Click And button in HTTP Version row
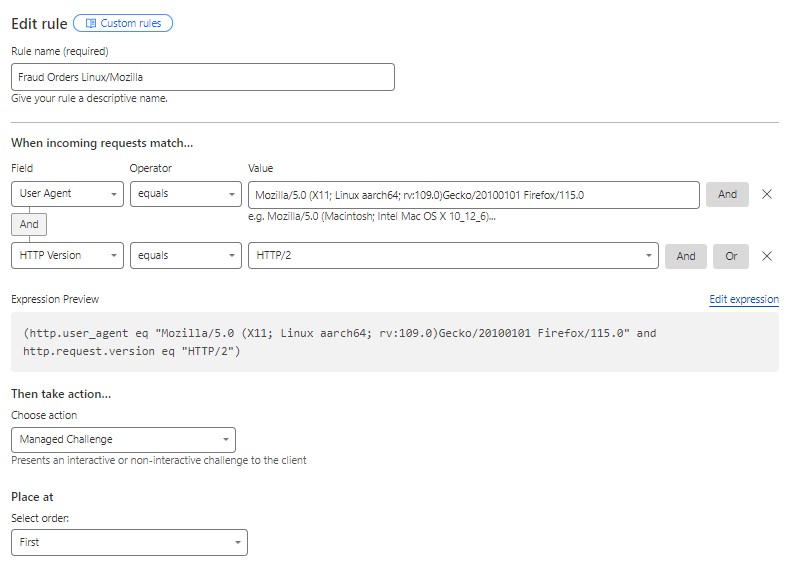Viewport: 796px width, 571px height. (x=685, y=256)
